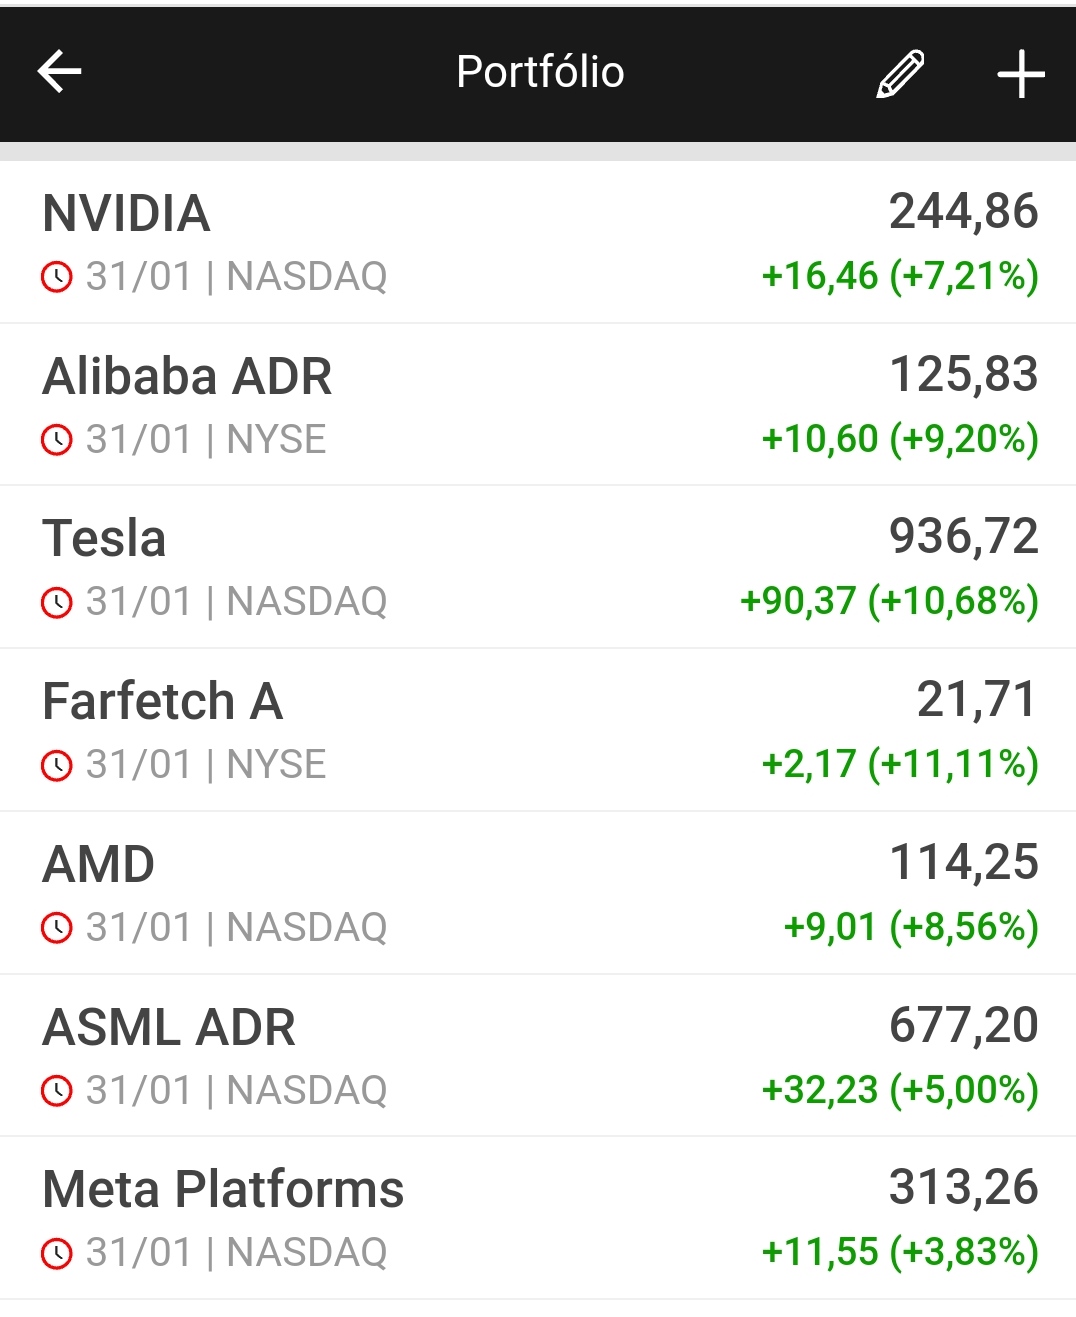The width and height of the screenshot is (1076, 1317).
Task: Open ASML ADR stock details
Action: (x=169, y=1027)
